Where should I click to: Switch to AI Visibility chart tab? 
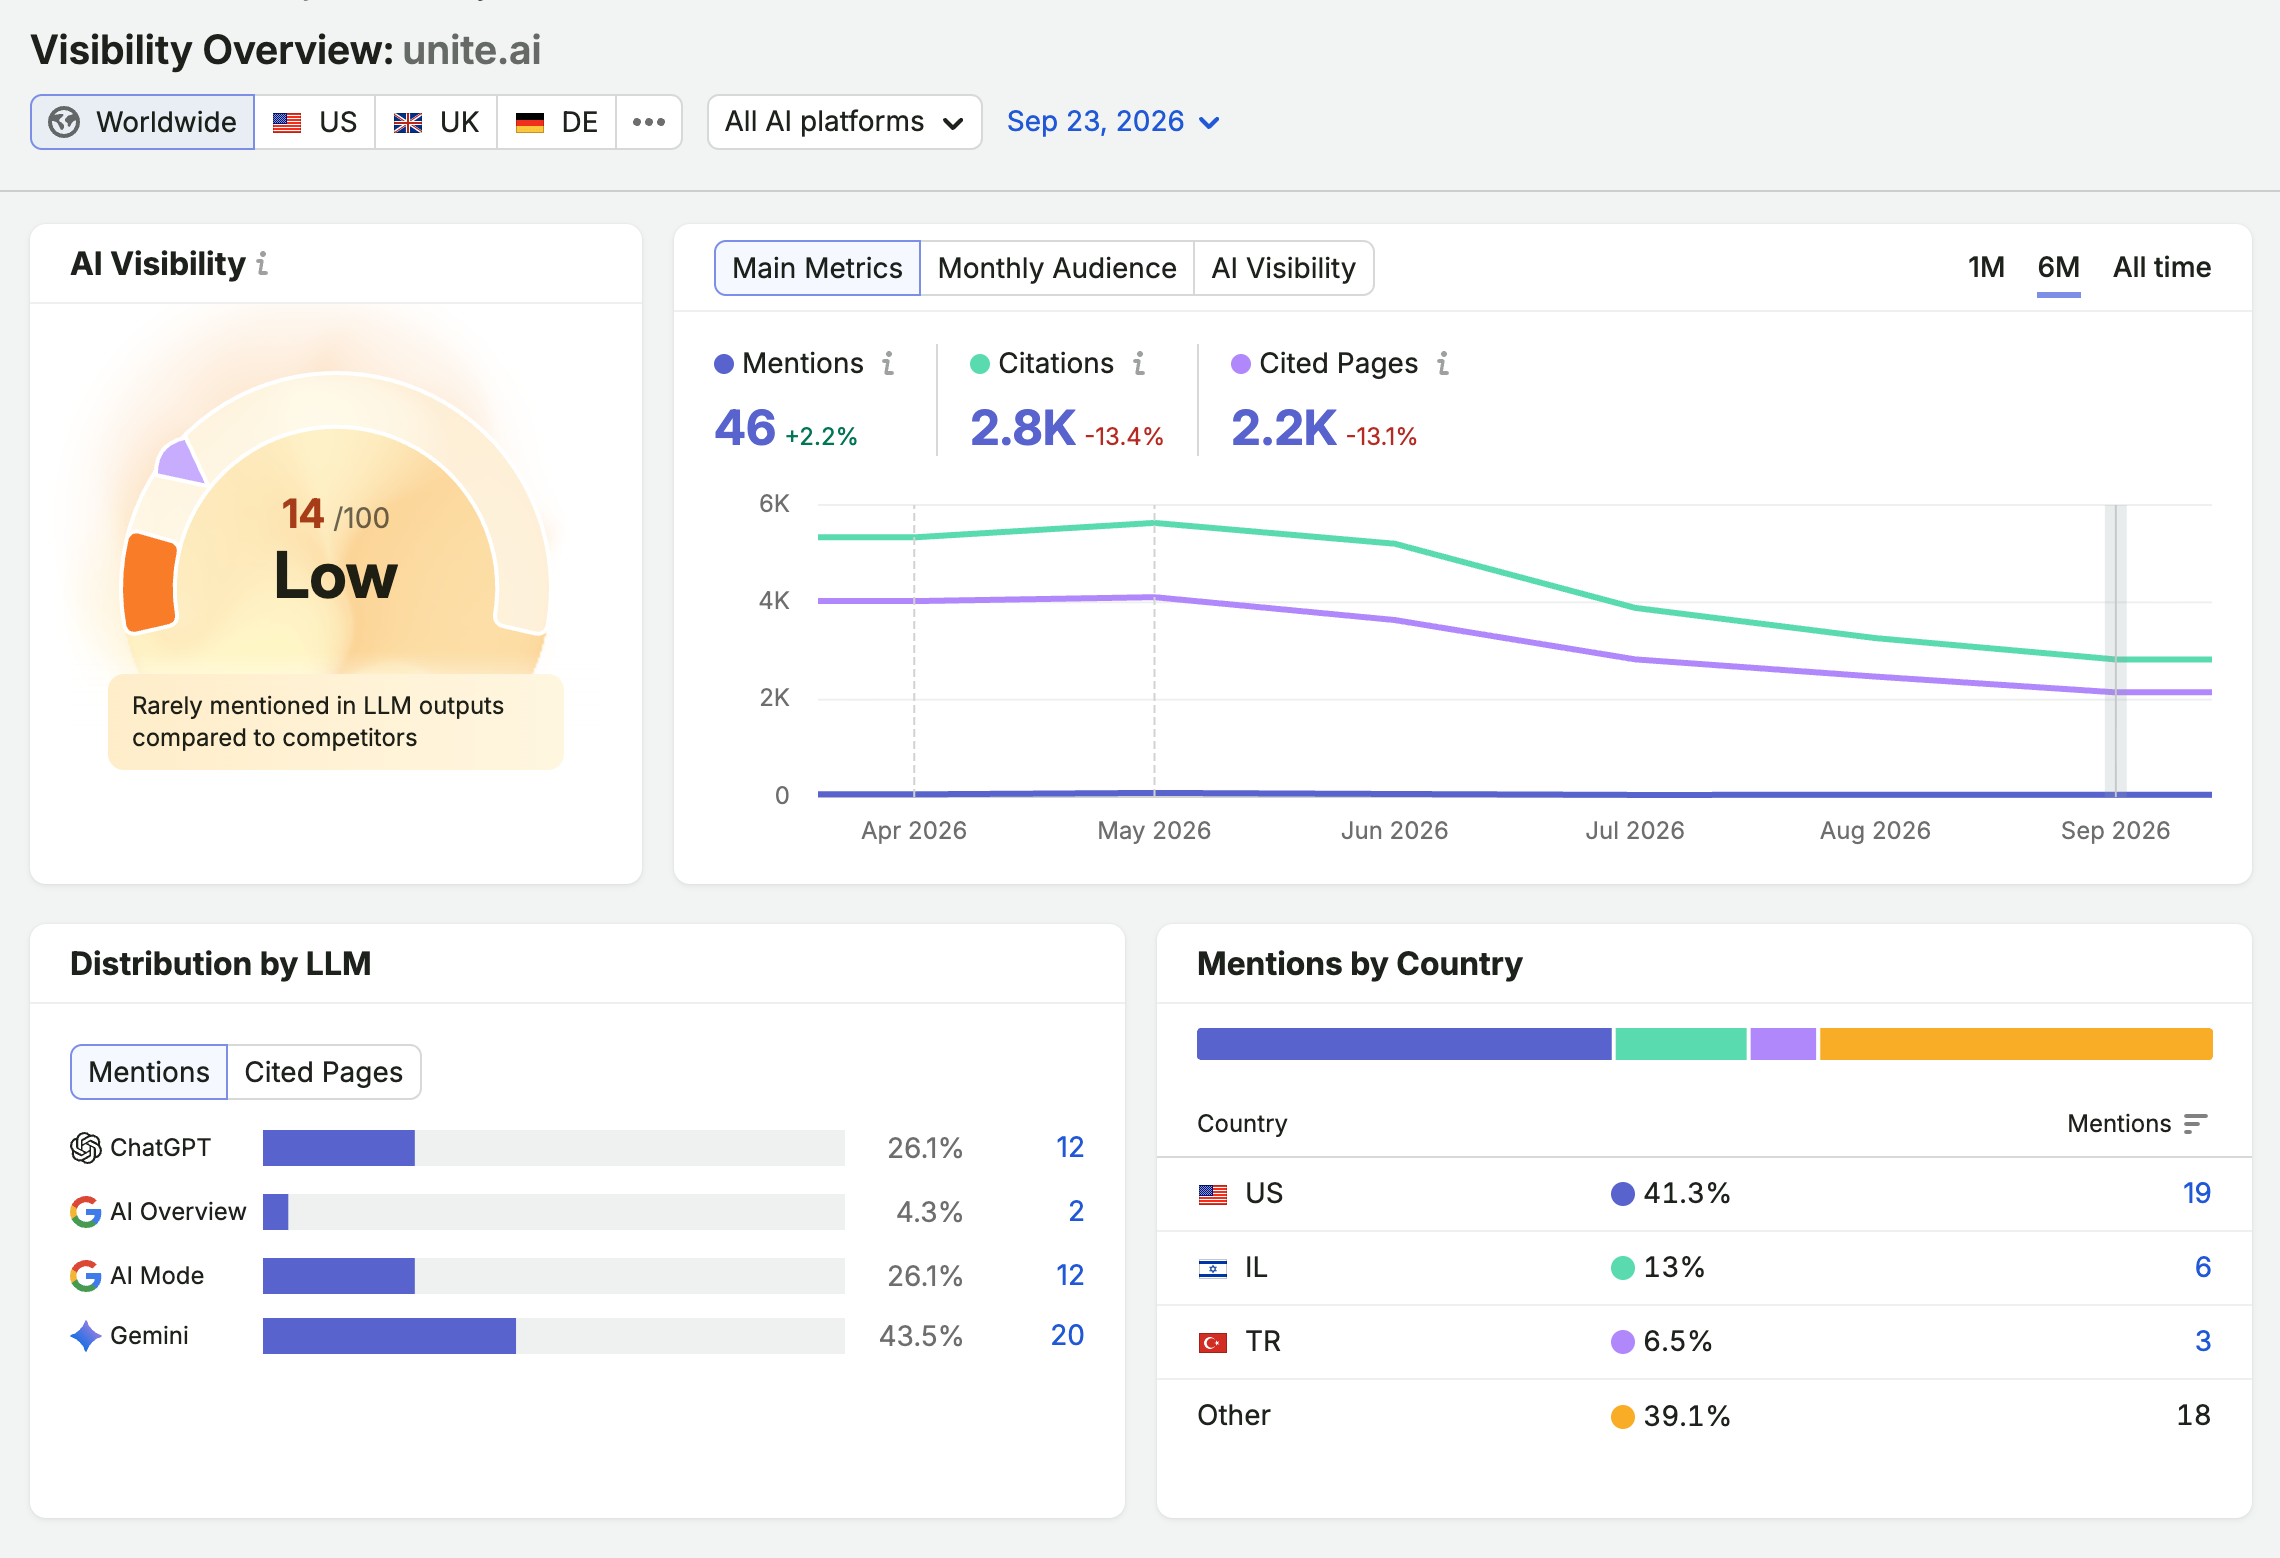(x=1284, y=268)
